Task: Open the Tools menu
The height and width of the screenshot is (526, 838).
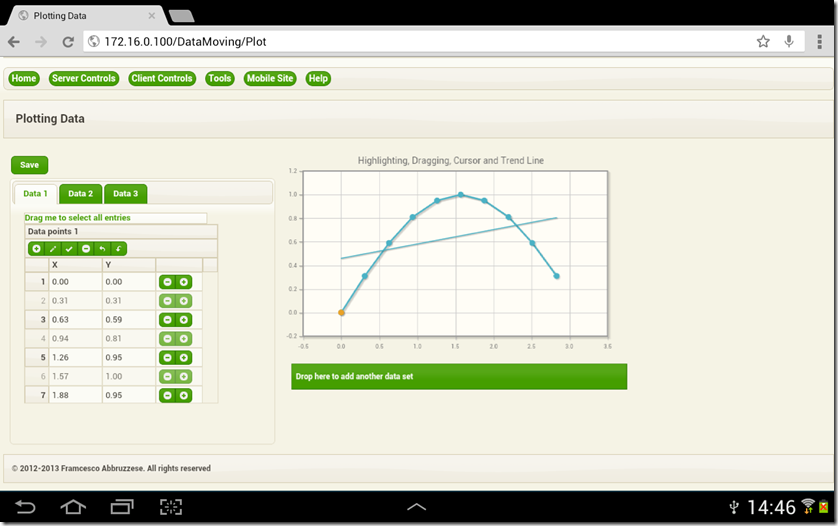Action: tap(220, 79)
